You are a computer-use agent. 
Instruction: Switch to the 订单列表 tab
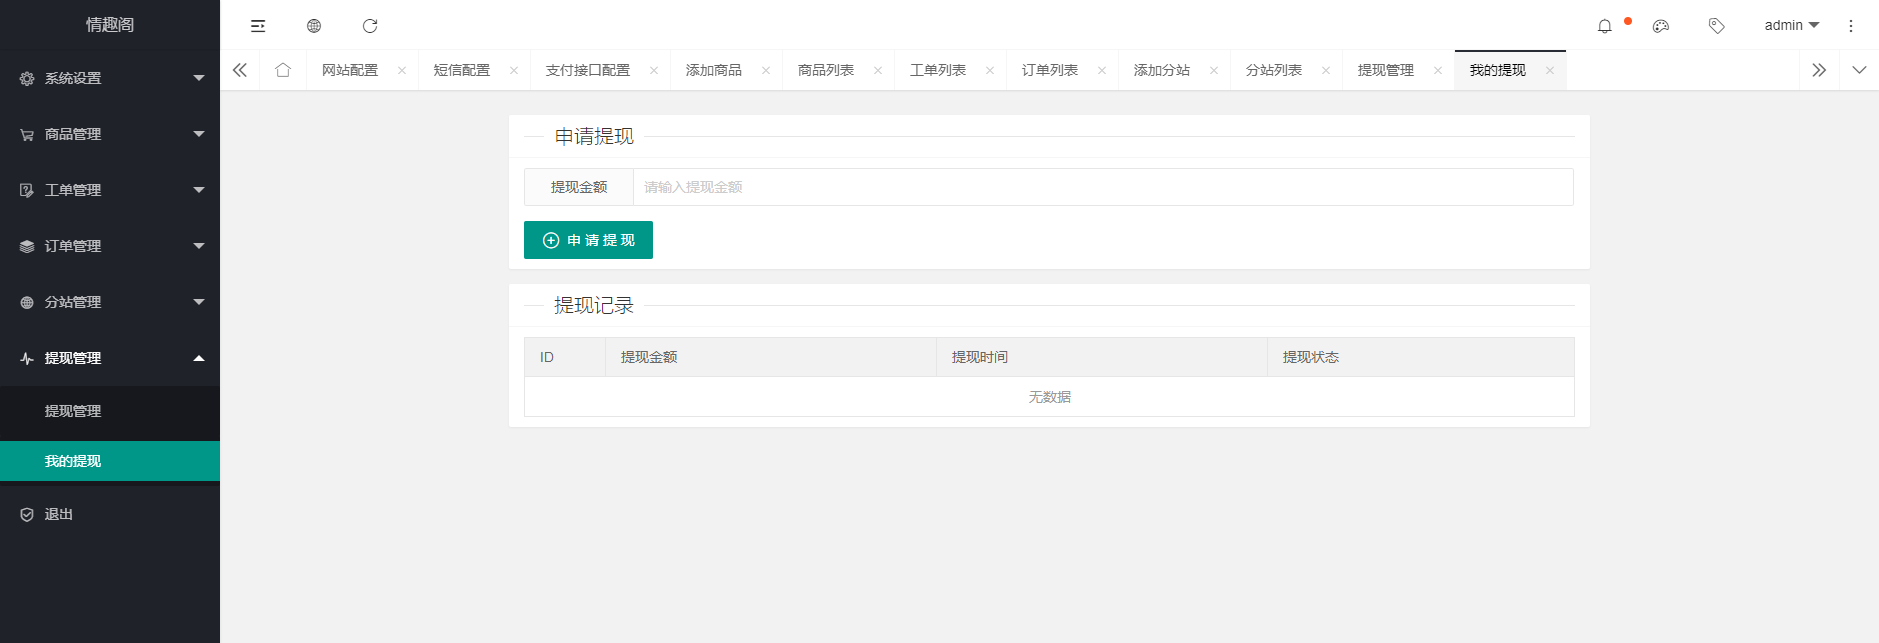(x=1050, y=70)
